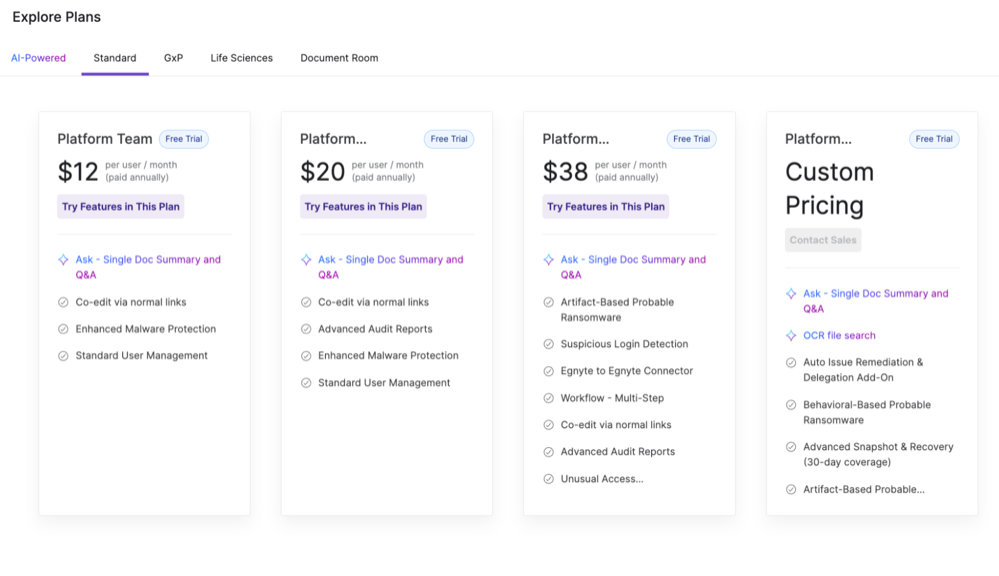Click the sparkle icon in the $12 plan
Image resolution: width=999 pixels, height=576 pixels.
point(64,260)
